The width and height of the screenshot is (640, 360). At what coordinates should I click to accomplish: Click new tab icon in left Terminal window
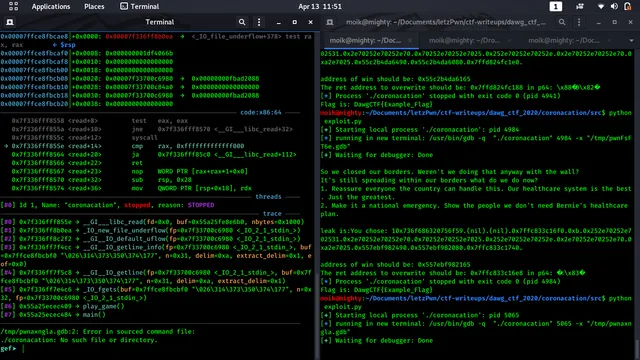(10, 22)
